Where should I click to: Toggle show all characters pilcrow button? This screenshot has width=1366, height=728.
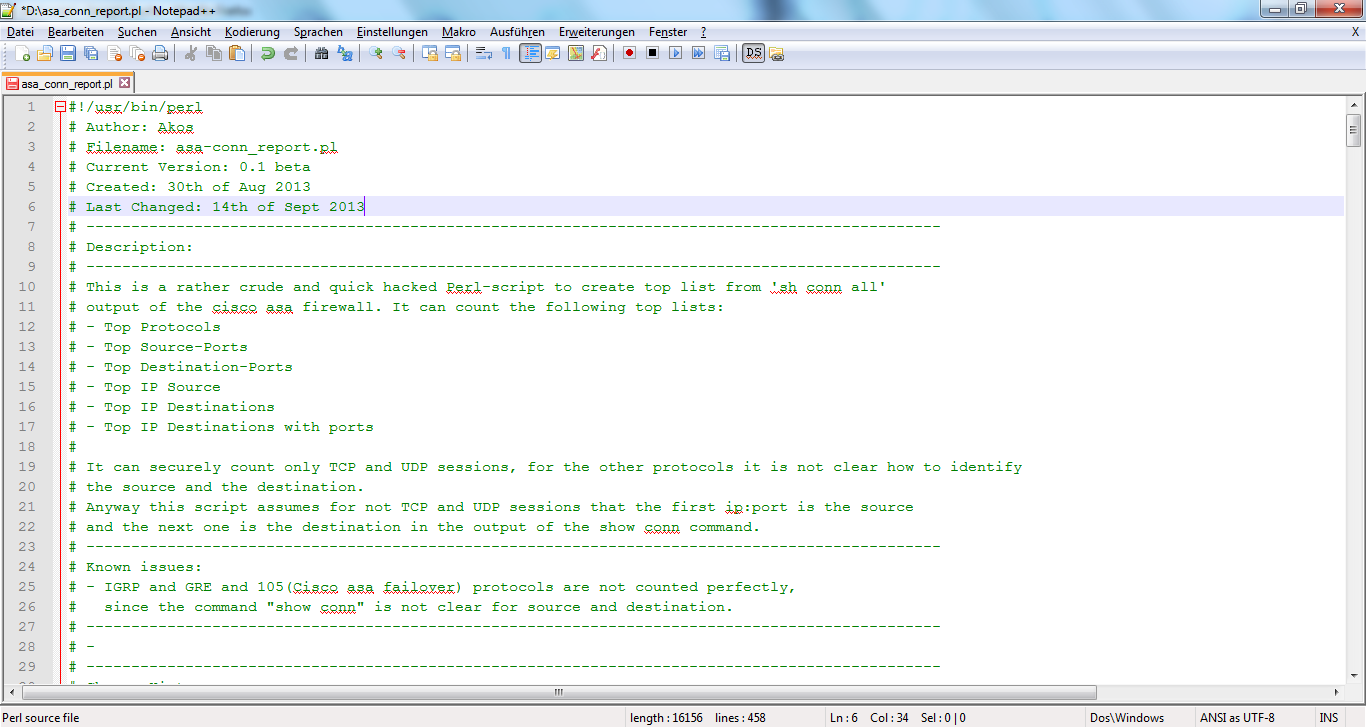point(506,53)
